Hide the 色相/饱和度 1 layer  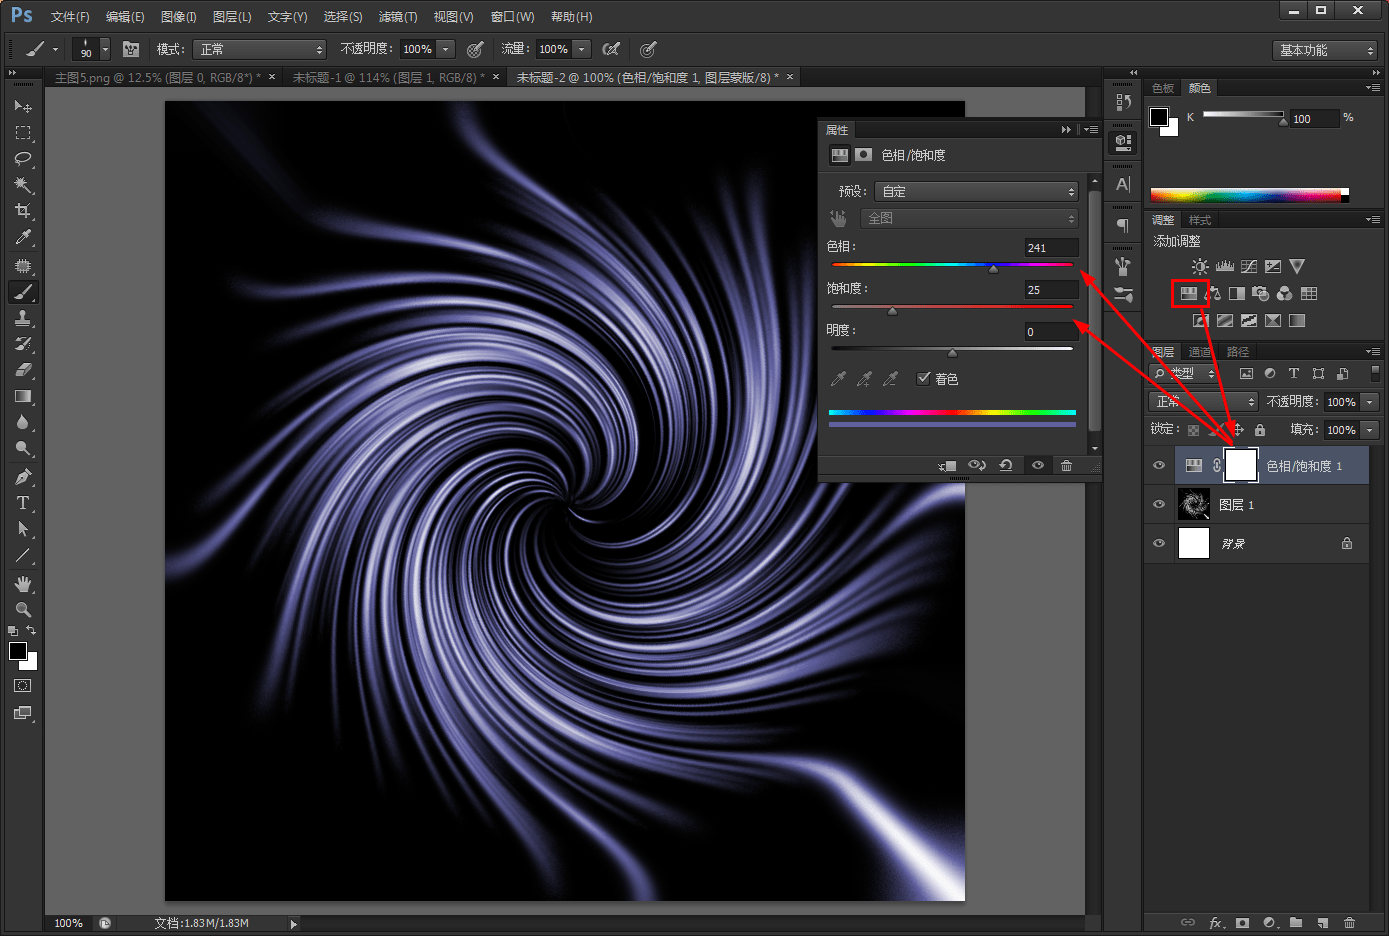tap(1159, 466)
